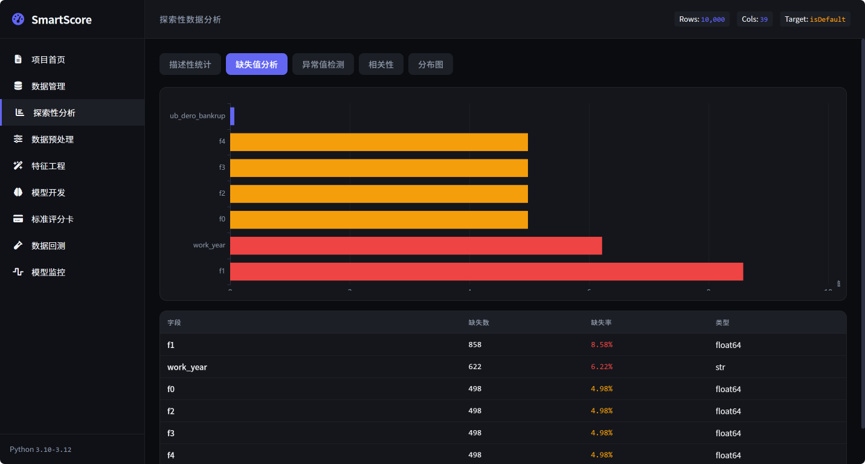Click the 数据预处理 sliders icon

[x=18, y=139]
